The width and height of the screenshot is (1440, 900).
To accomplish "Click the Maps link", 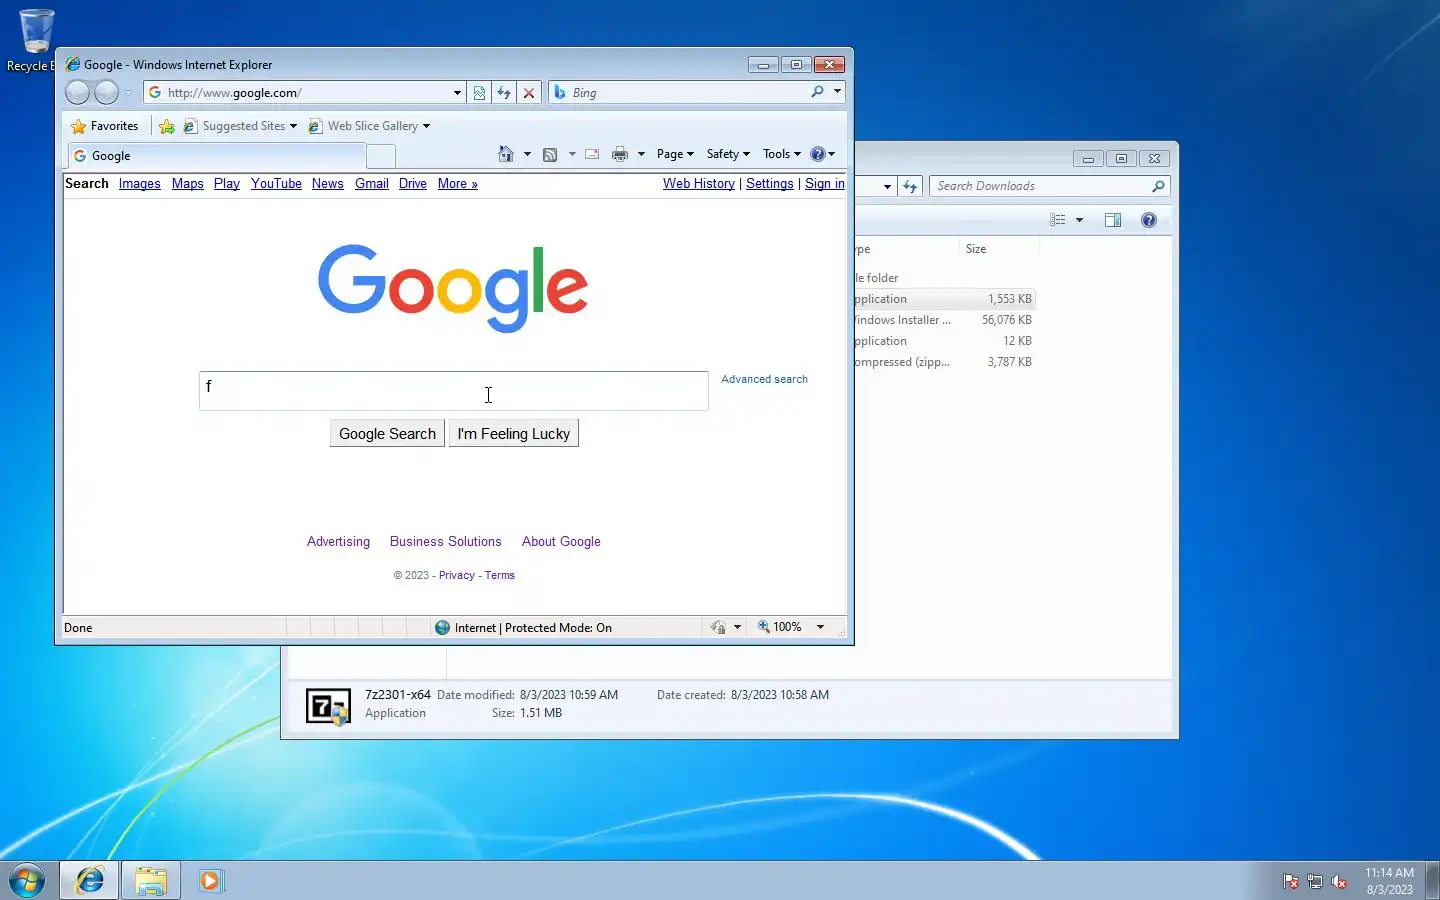I will 187,184.
